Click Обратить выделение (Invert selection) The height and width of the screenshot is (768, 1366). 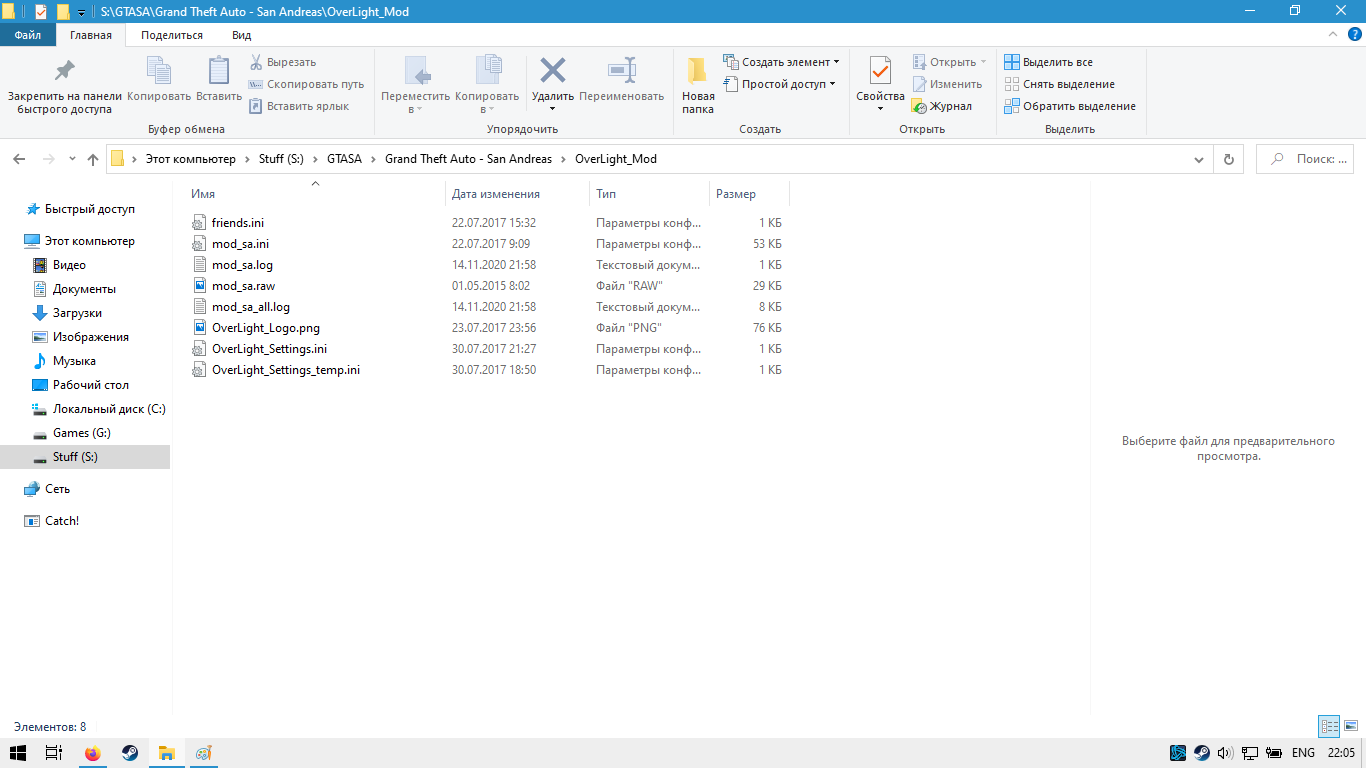tap(1070, 106)
